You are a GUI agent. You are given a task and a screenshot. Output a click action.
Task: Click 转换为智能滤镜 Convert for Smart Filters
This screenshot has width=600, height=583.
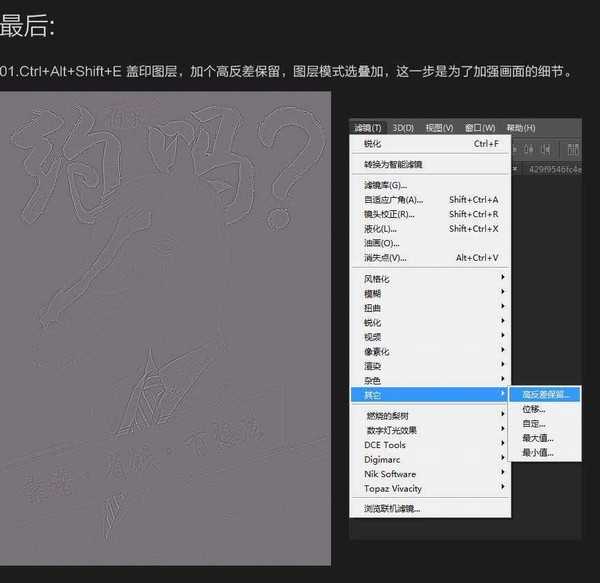[393, 164]
